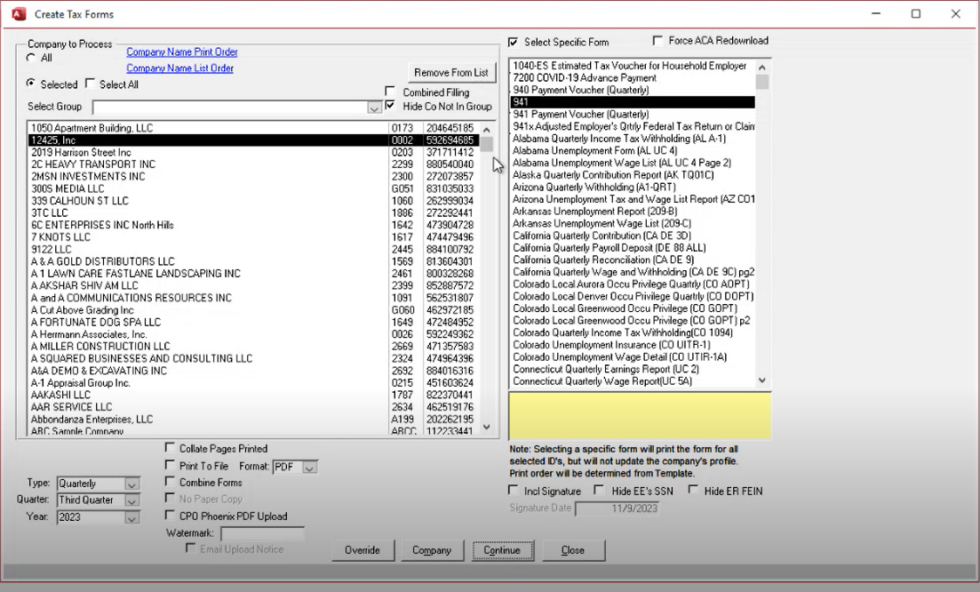Open Company Name List Order link
This screenshot has width=980, height=592.
coord(180,69)
